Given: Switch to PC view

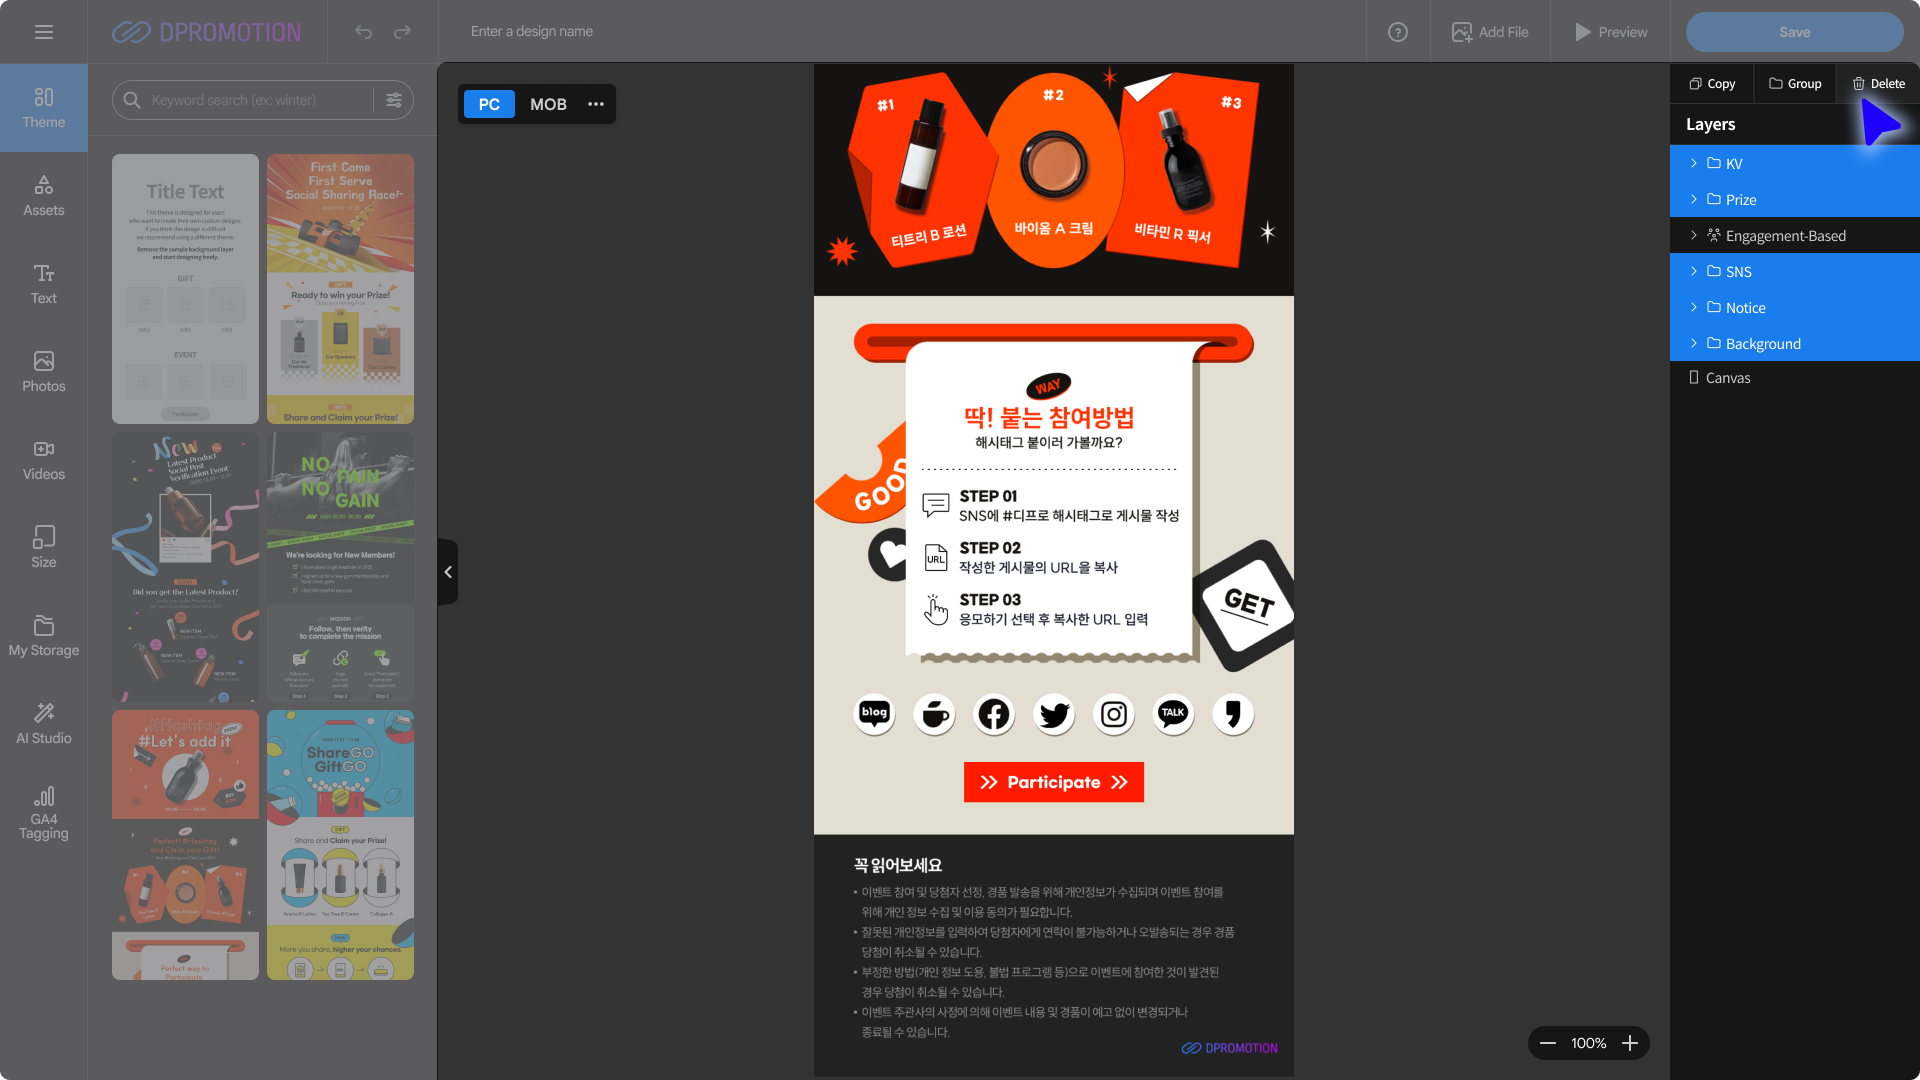Looking at the screenshot, I should pos(489,104).
